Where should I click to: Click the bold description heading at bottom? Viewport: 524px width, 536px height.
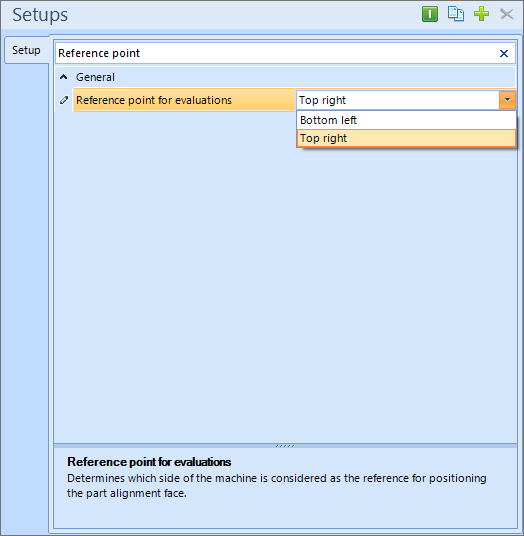pyautogui.click(x=149, y=462)
